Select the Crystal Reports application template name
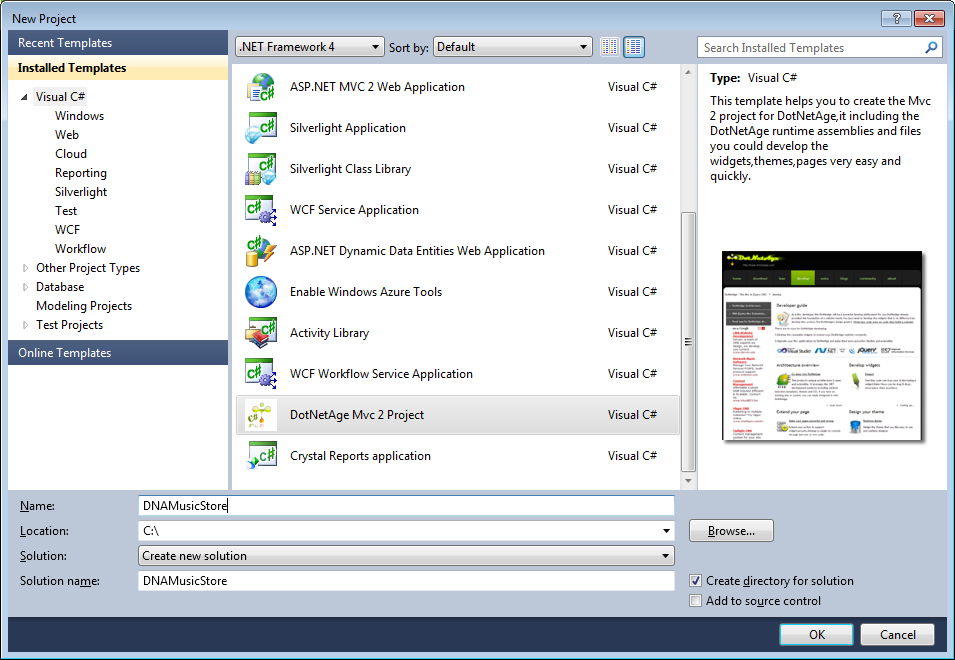 [x=360, y=456]
